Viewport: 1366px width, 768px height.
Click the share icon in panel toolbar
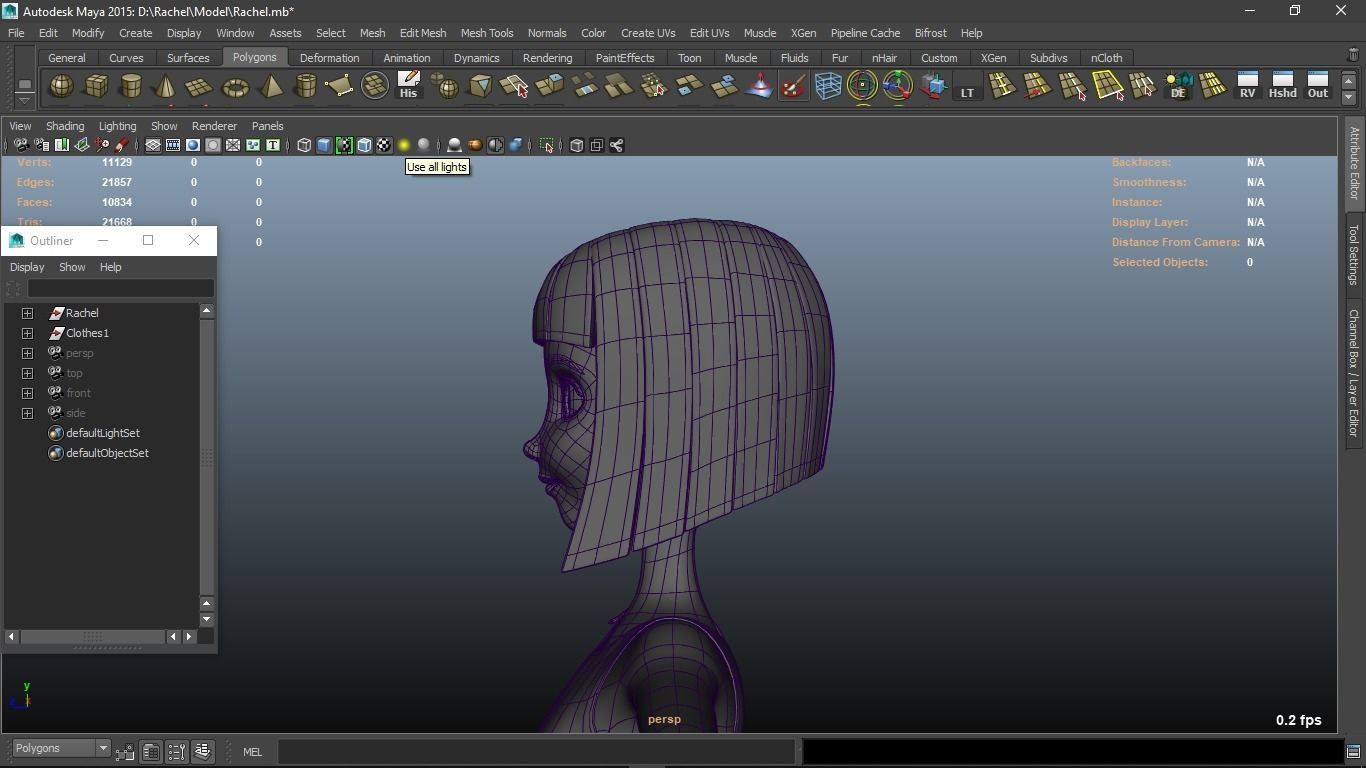point(616,145)
